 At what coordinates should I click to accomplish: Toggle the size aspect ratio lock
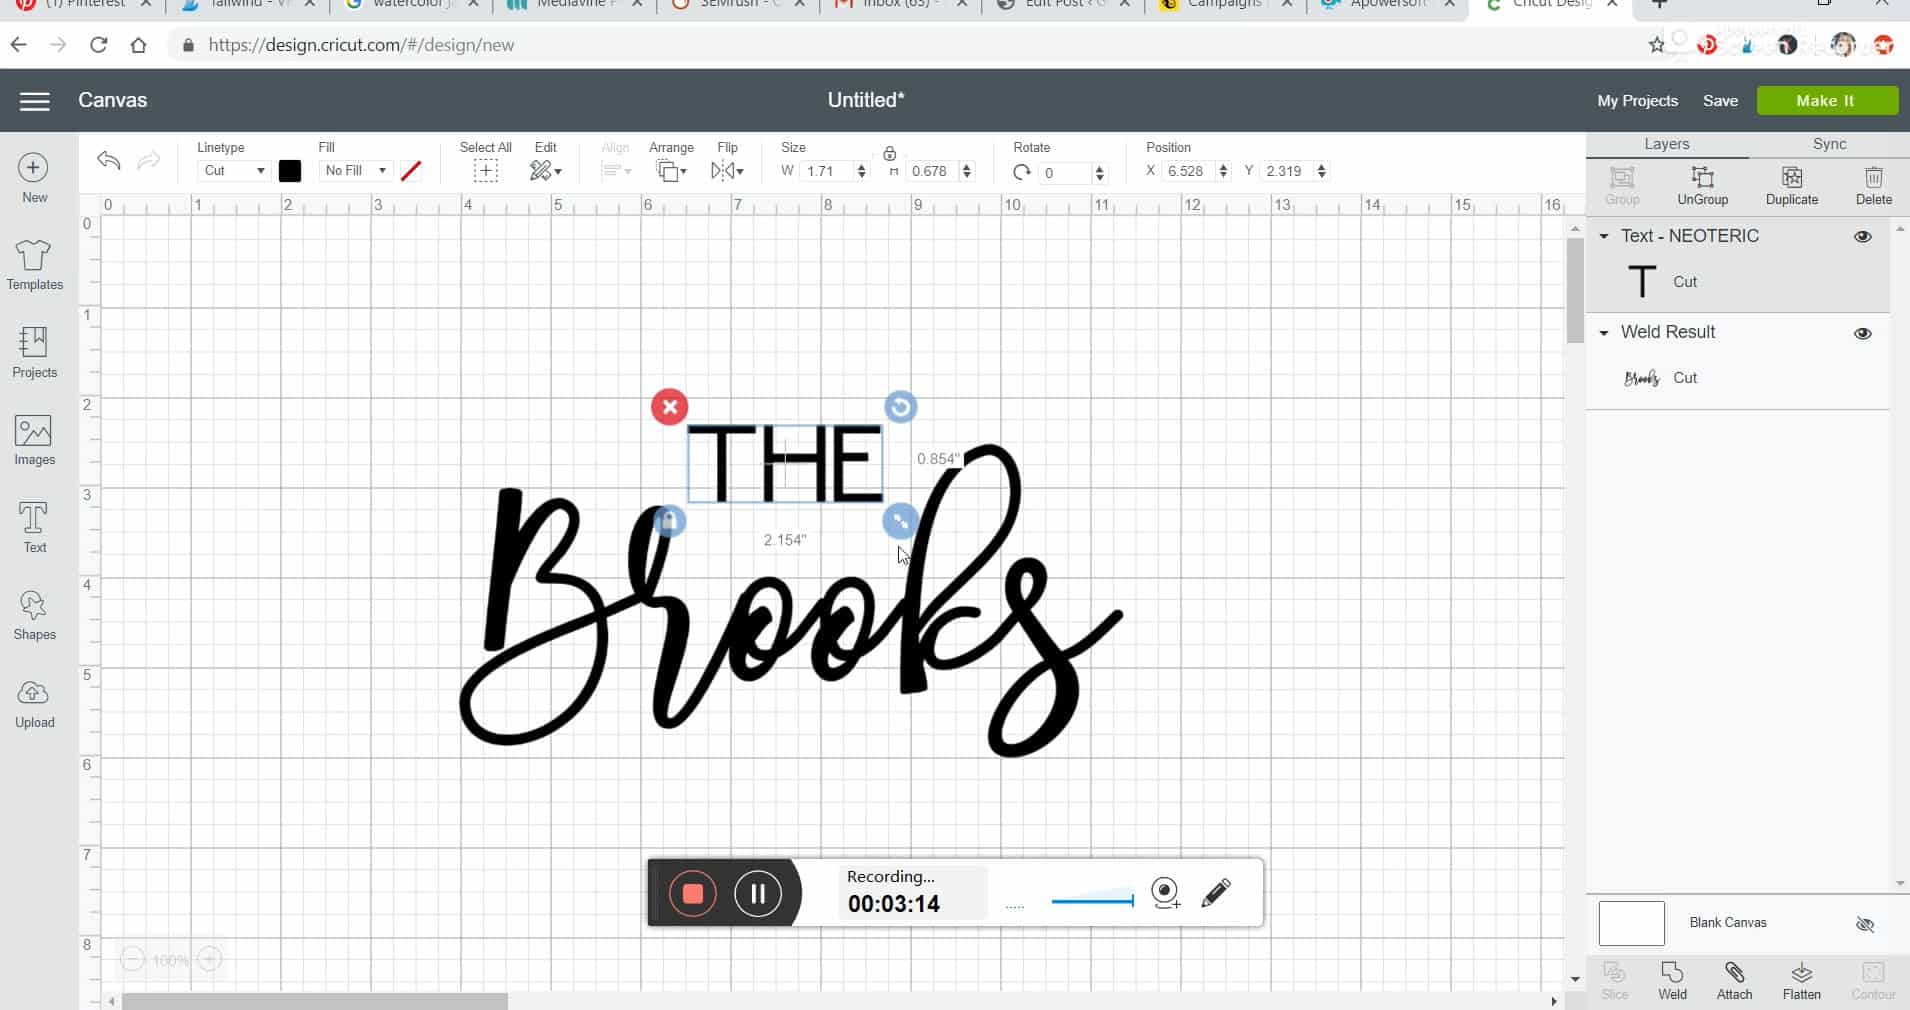(889, 154)
